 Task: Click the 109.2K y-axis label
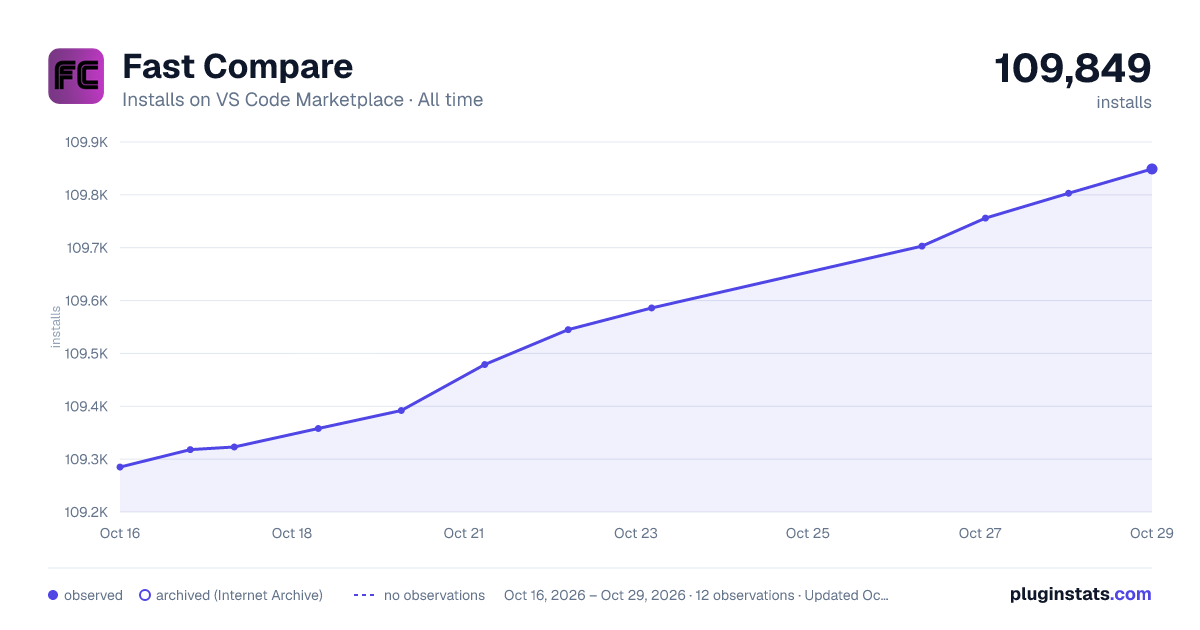(x=87, y=512)
